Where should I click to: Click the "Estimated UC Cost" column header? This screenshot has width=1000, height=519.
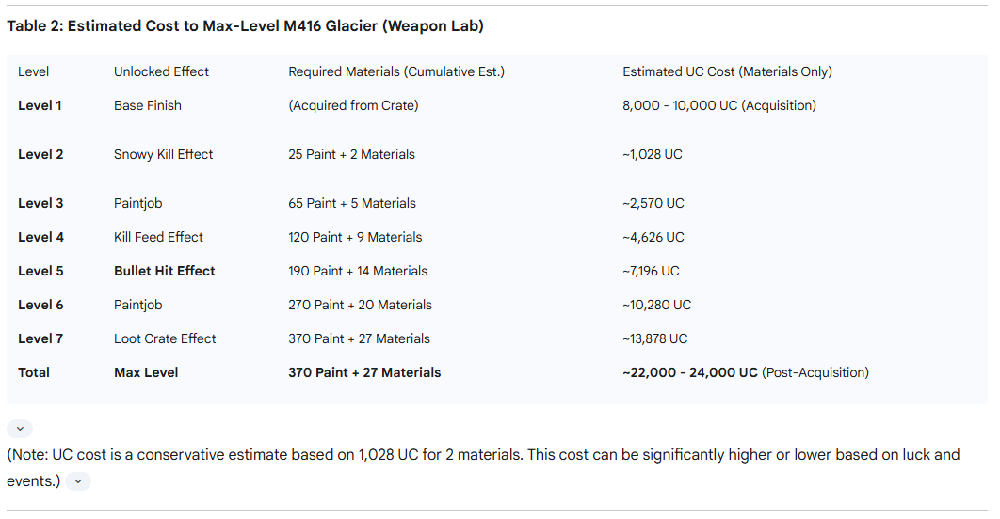click(x=727, y=72)
